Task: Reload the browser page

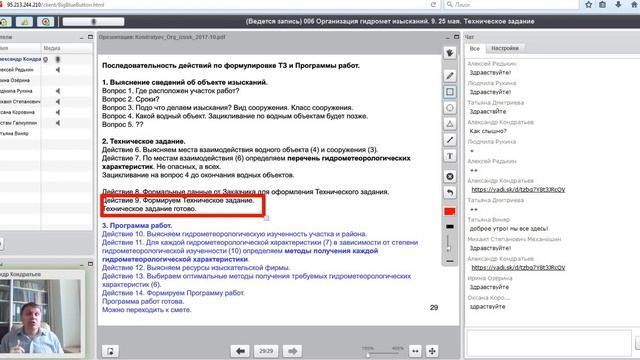Action: click(433, 4)
